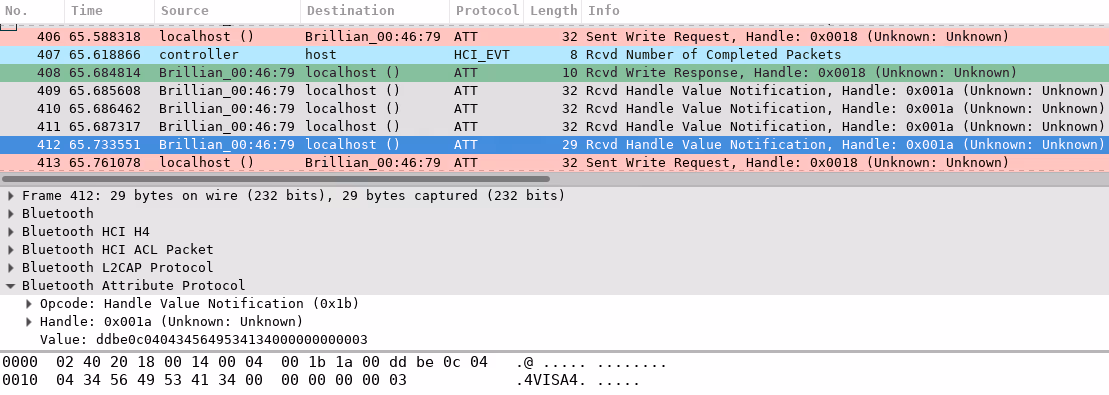The height and width of the screenshot is (395, 1109).
Task: Select packet 409 Handle Value Notification
Action: coord(554,91)
